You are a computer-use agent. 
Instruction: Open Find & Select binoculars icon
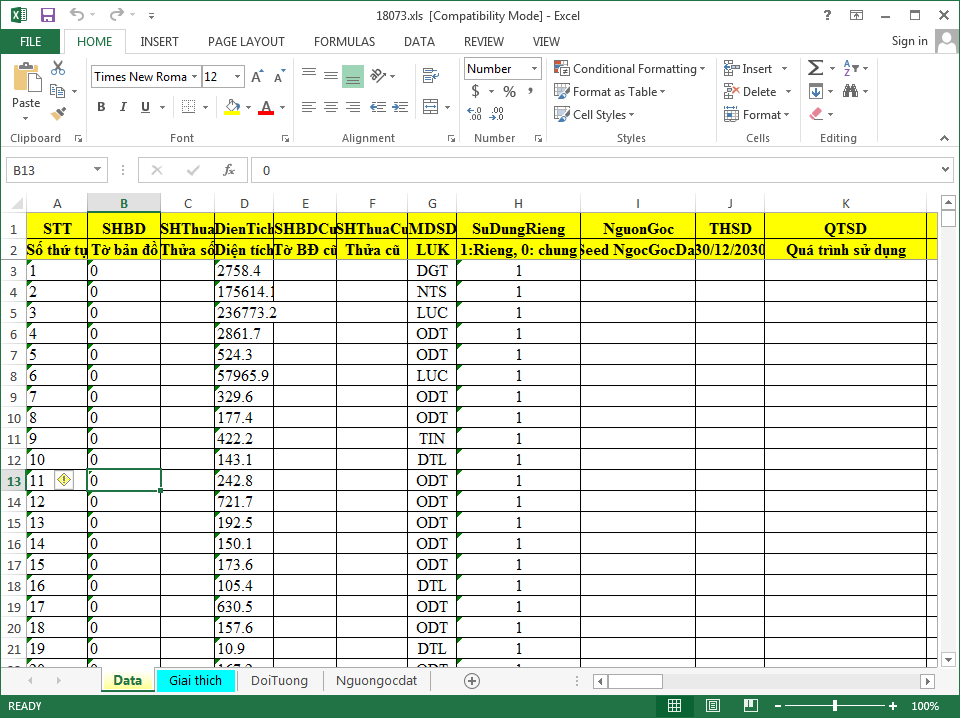pos(850,91)
